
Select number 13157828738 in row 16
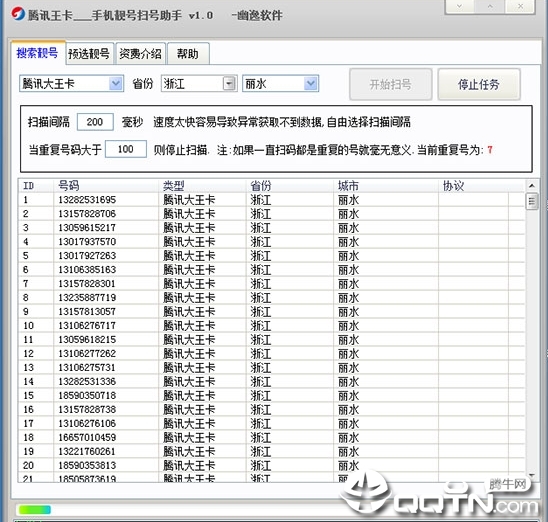click(x=87, y=409)
